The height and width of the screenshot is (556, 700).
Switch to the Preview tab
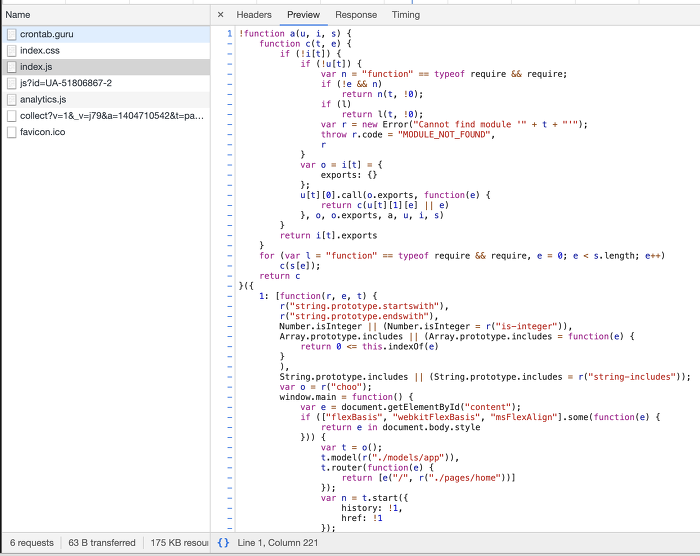point(304,15)
